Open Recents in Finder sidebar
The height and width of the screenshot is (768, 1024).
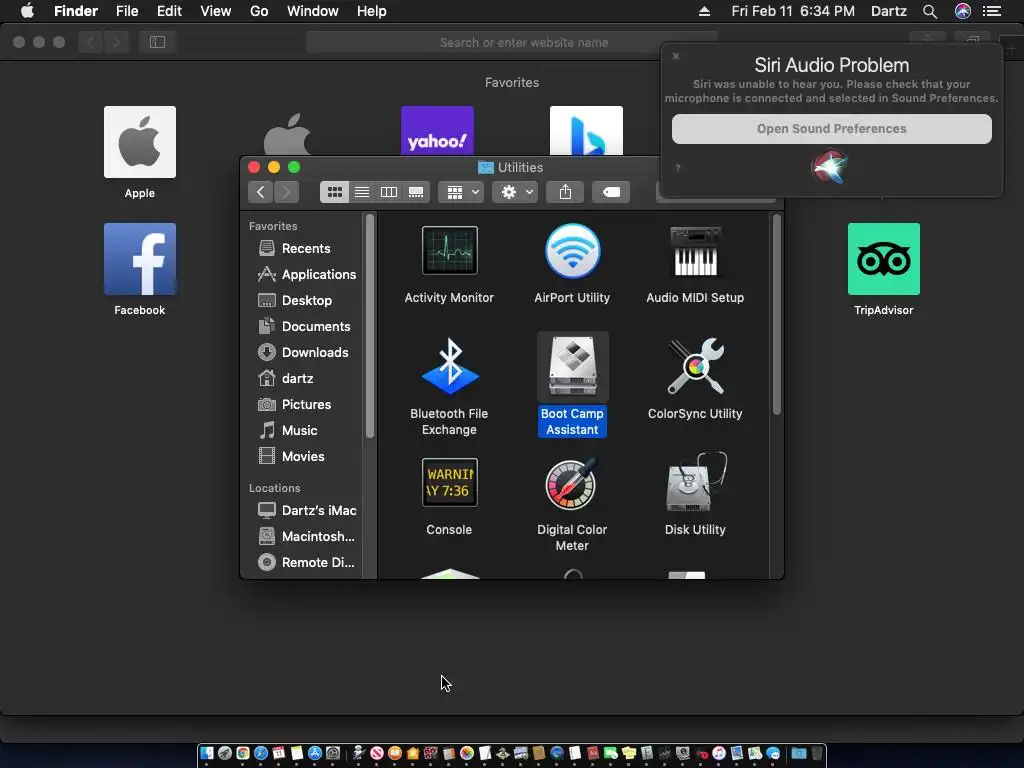(x=306, y=248)
